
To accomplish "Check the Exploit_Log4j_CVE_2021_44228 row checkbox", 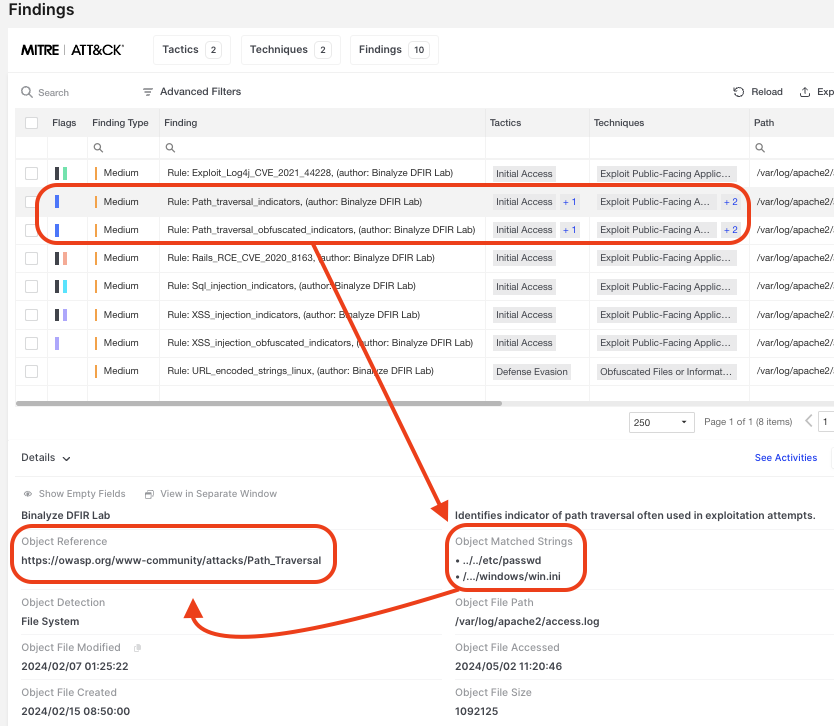I will click(x=31, y=174).
